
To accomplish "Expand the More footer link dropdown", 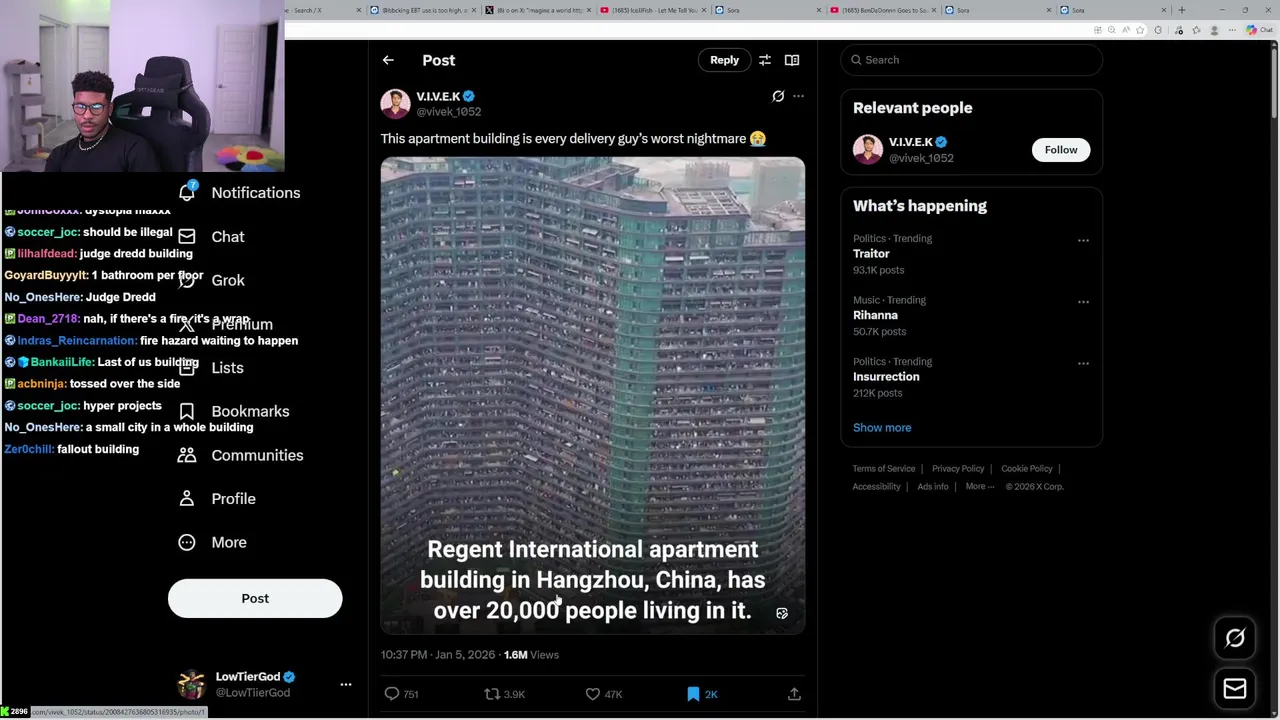I will (980, 486).
